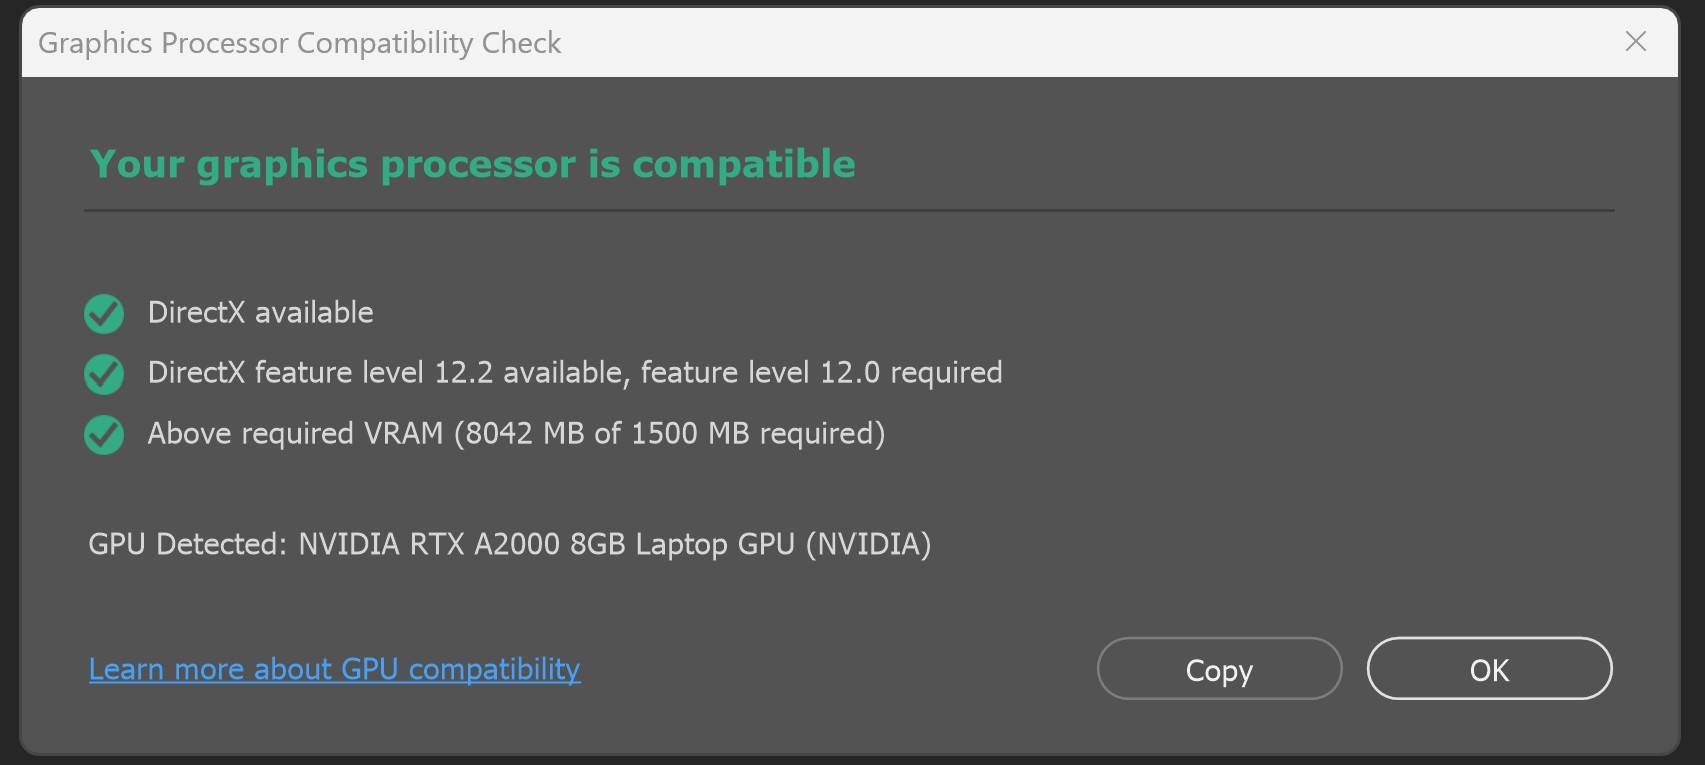Image resolution: width=1705 pixels, height=765 pixels.
Task: Click the check icon on the second status row
Action: (x=103, y=373)
